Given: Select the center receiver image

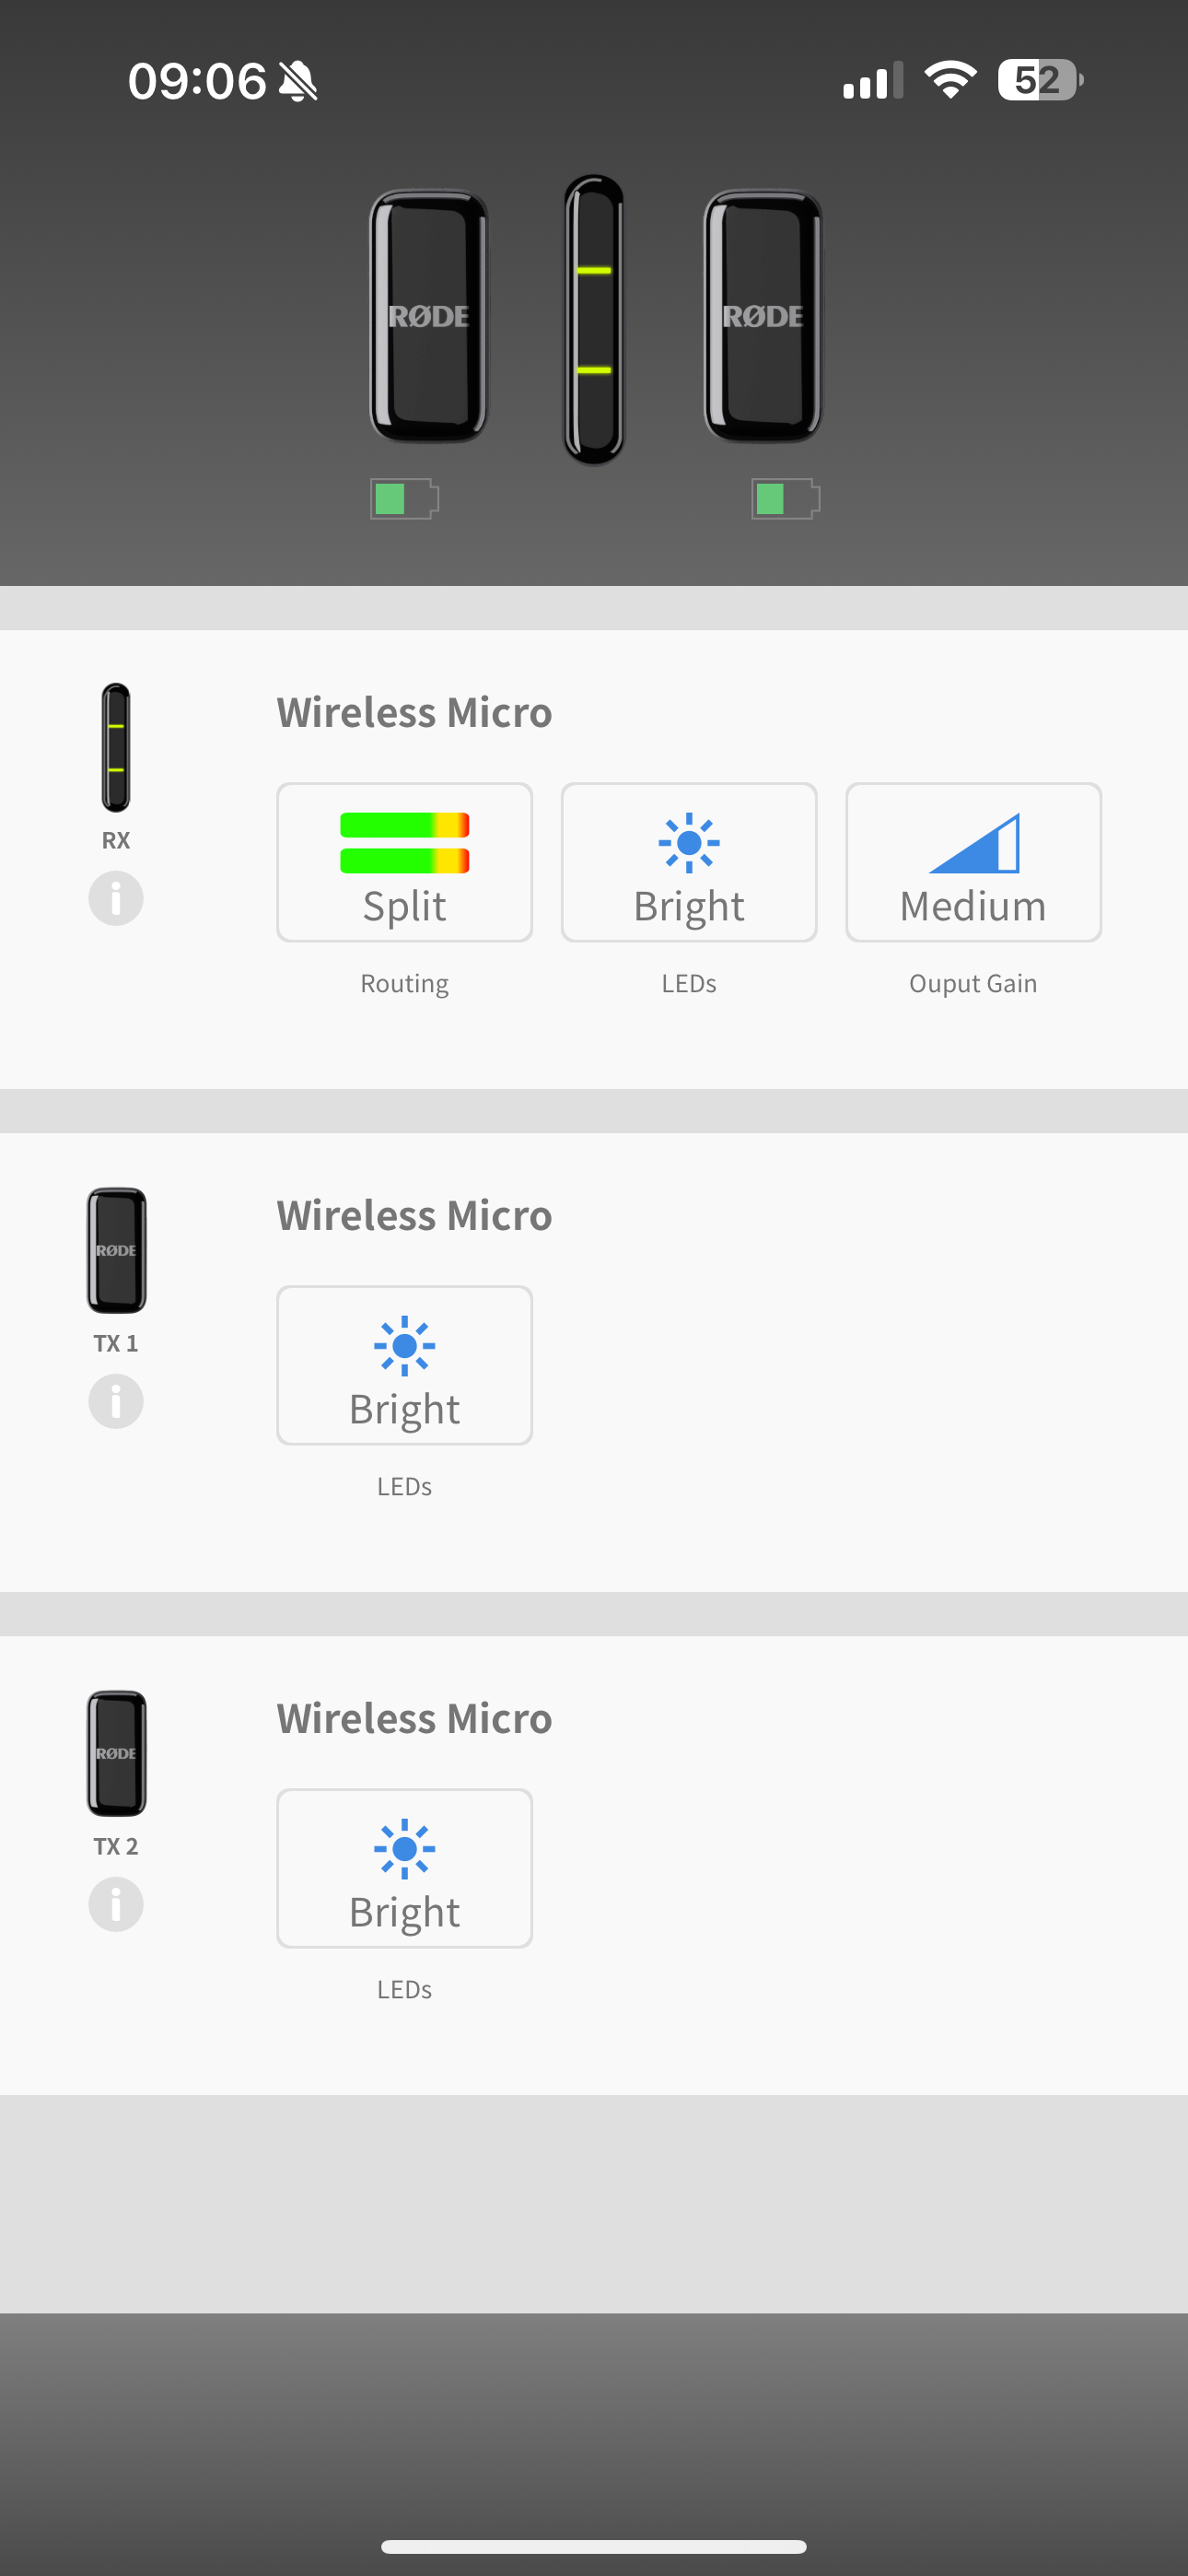Looking at the screenshot, I should [x=594, y=320].
